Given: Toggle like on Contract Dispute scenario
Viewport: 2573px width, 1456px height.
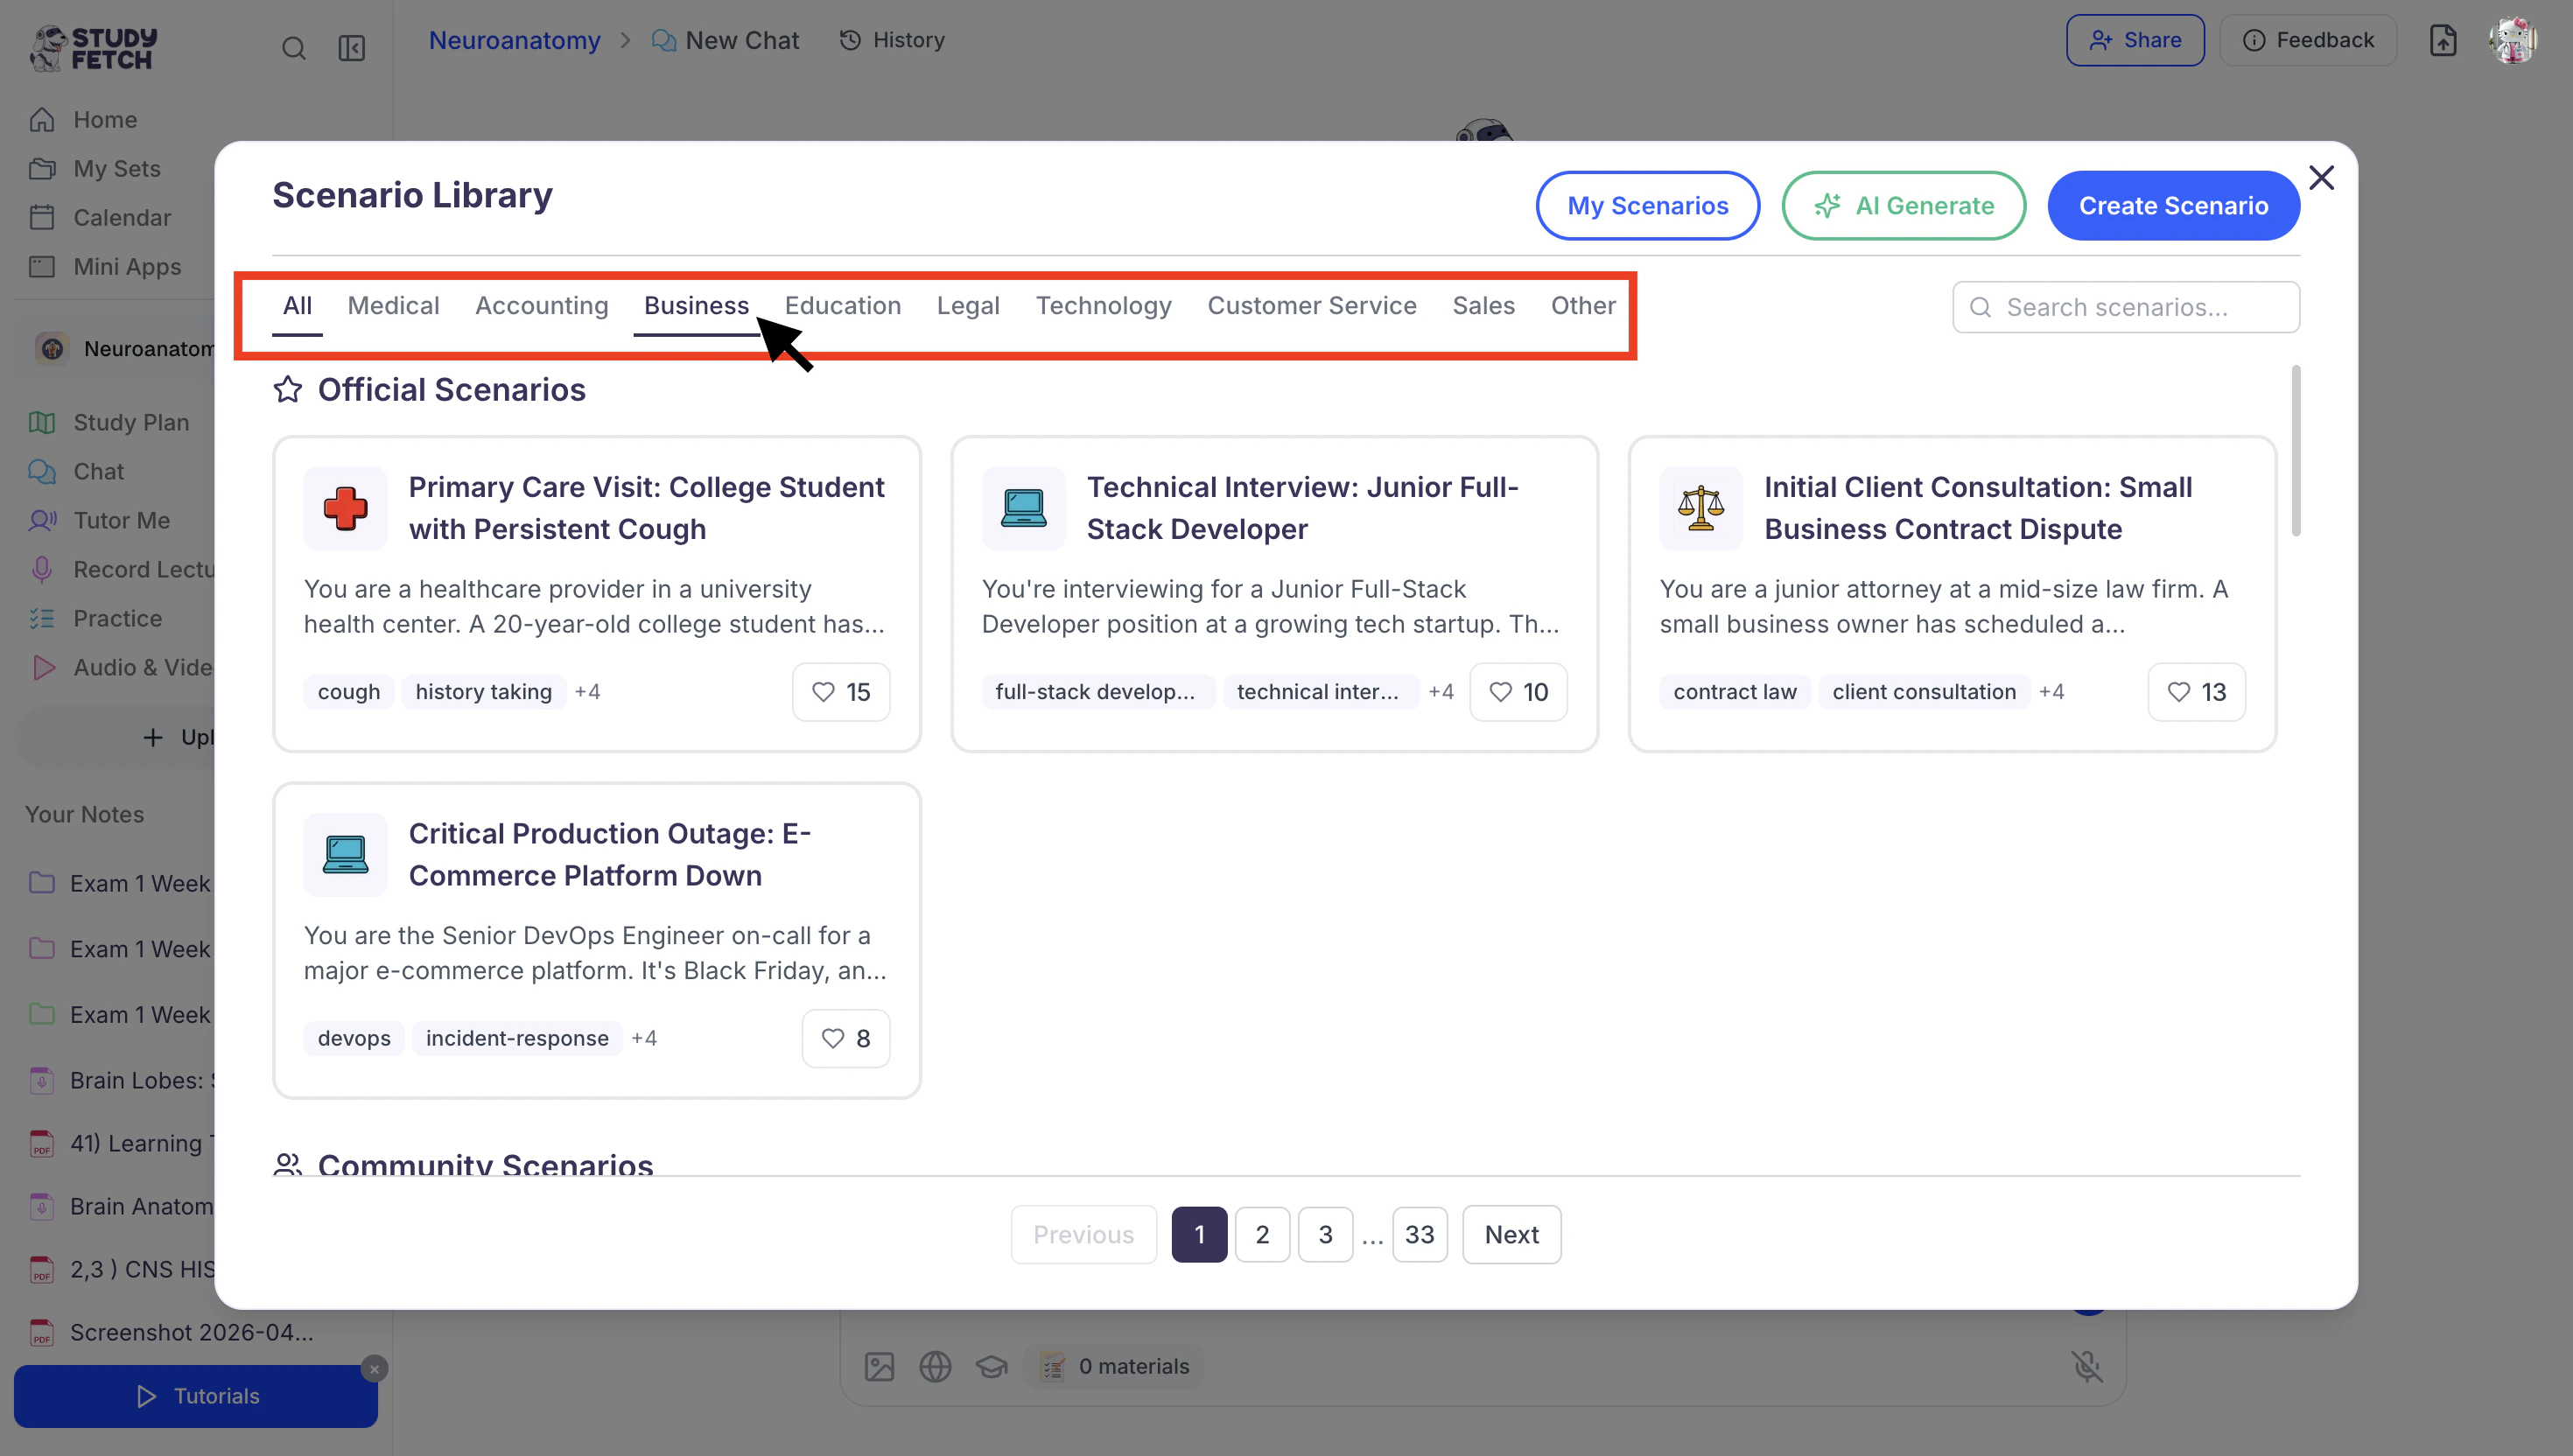Looking at the screenshot, I should pos(2195,692).
